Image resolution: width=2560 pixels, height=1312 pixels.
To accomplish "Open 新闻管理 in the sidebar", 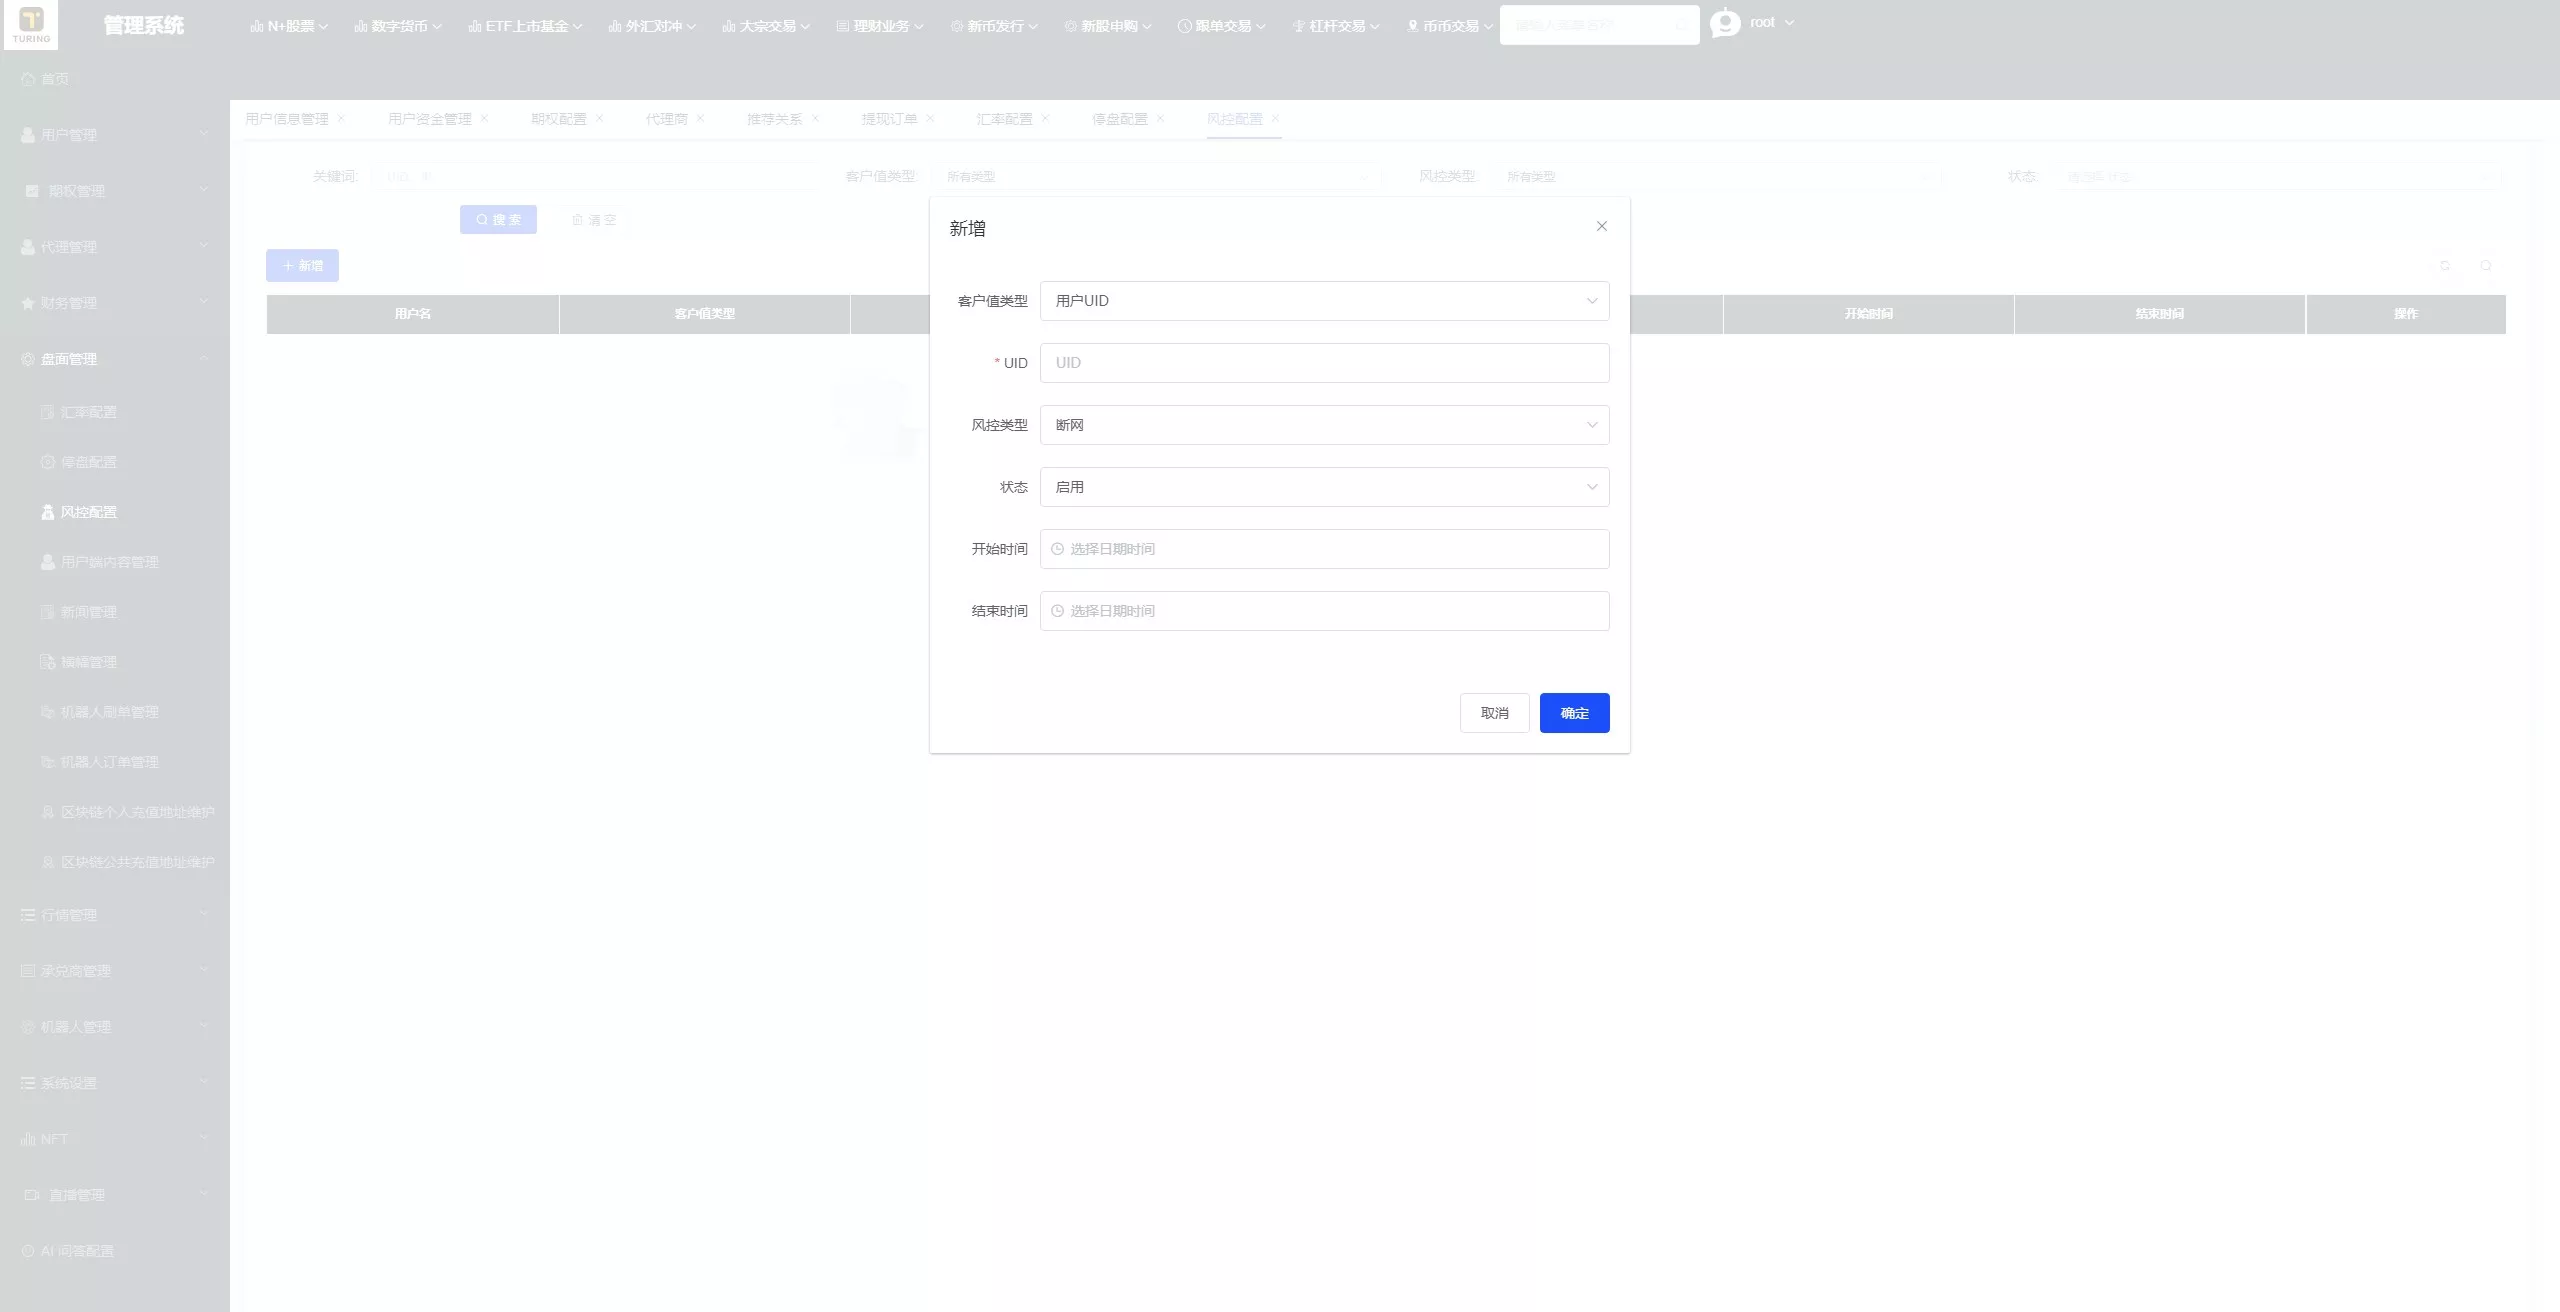I will [x=115, y=612].
